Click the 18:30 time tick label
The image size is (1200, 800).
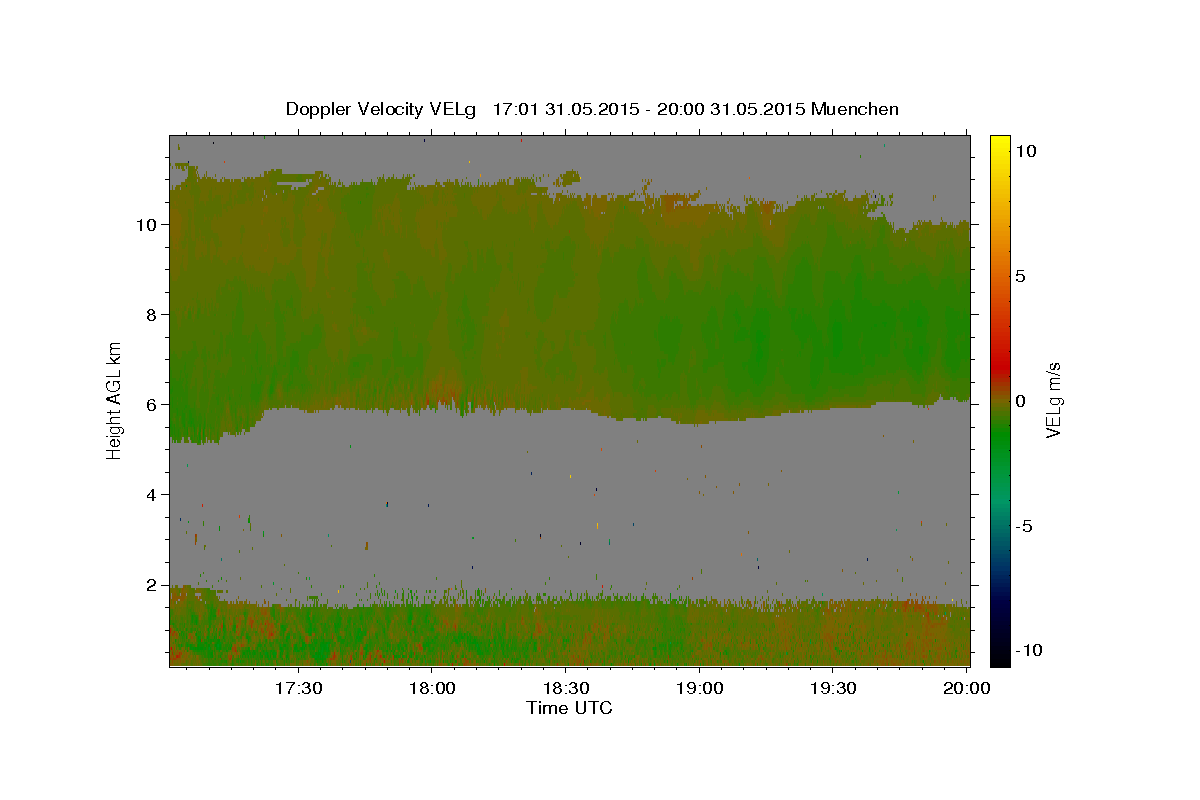point(566,688)
